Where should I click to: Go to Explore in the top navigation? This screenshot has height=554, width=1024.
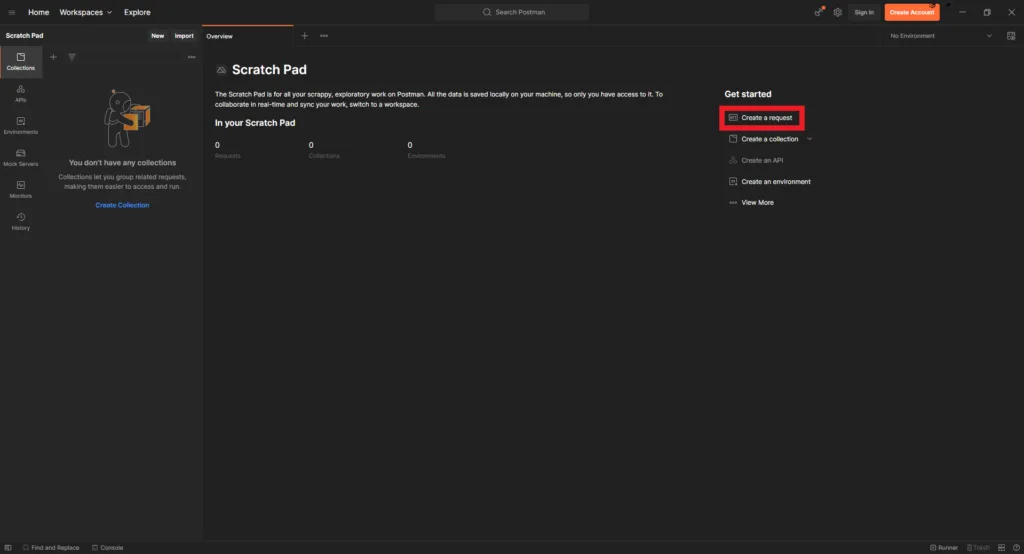(137, 12)
